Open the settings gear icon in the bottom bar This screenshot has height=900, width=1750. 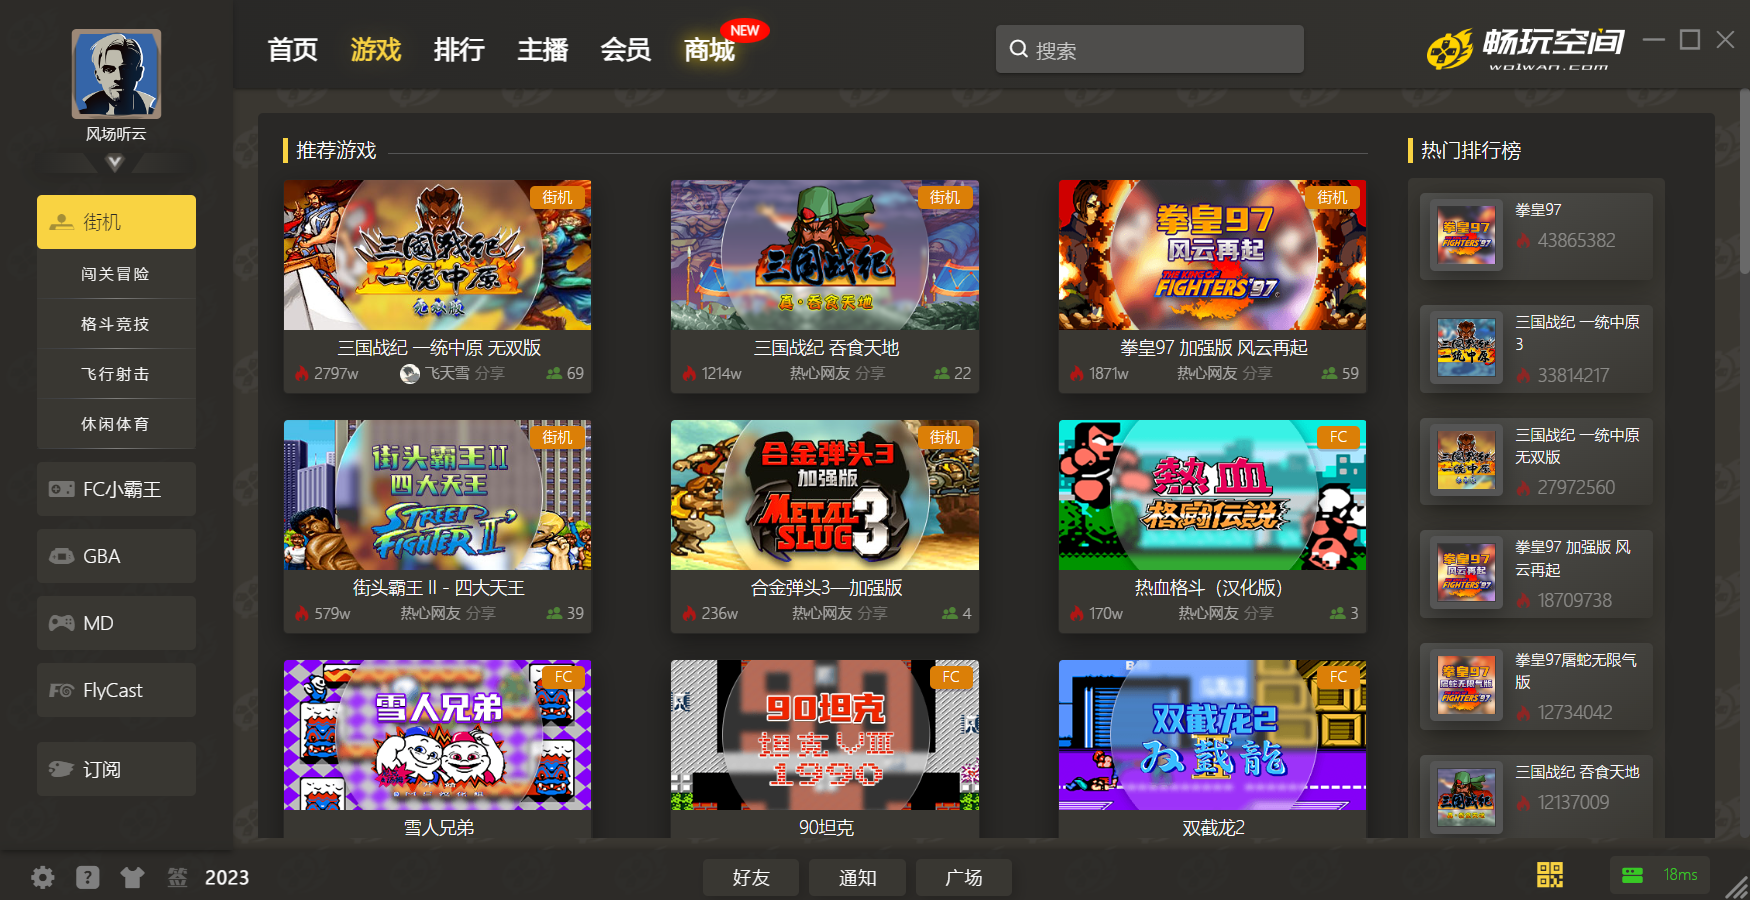tap(42, 877)
